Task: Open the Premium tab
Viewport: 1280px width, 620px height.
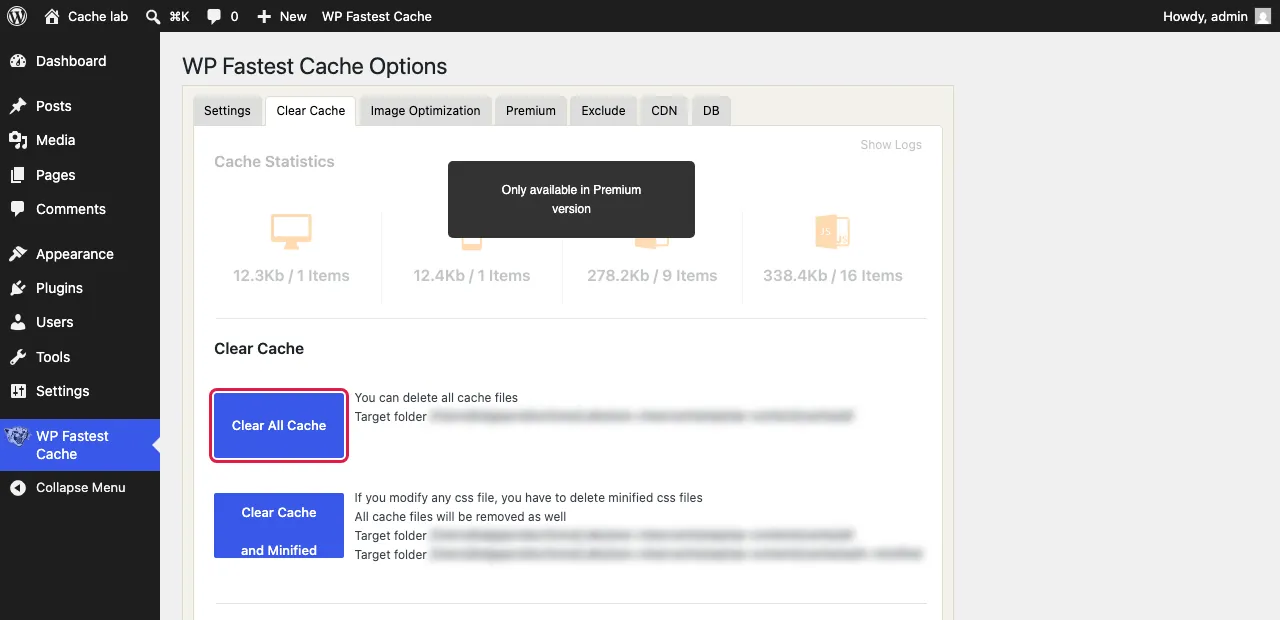Action: (531, 110)
